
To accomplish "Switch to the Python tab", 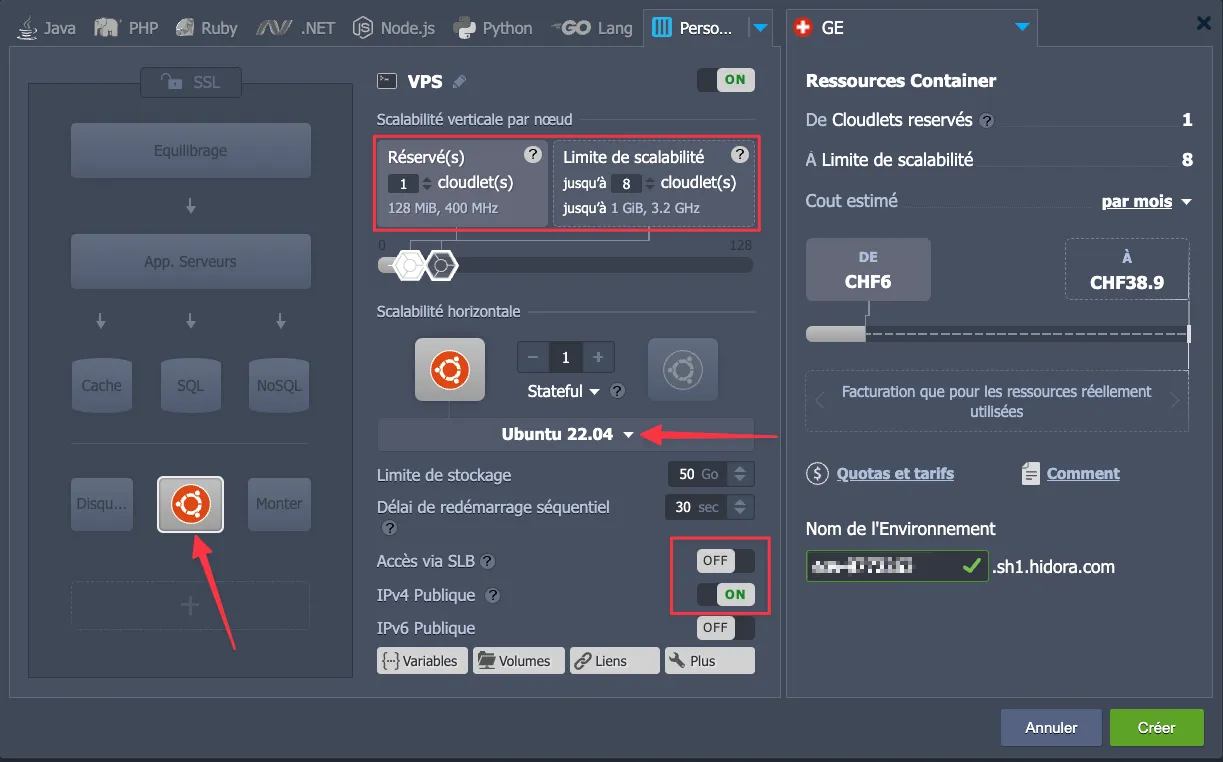I will (x=495, y=28).
